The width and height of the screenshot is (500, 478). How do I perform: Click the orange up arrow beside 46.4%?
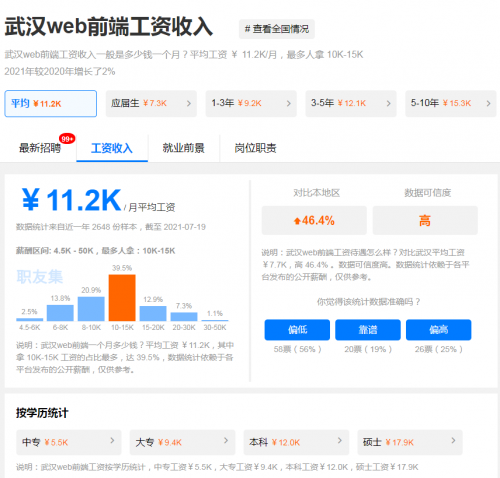[x=297, y=221]
